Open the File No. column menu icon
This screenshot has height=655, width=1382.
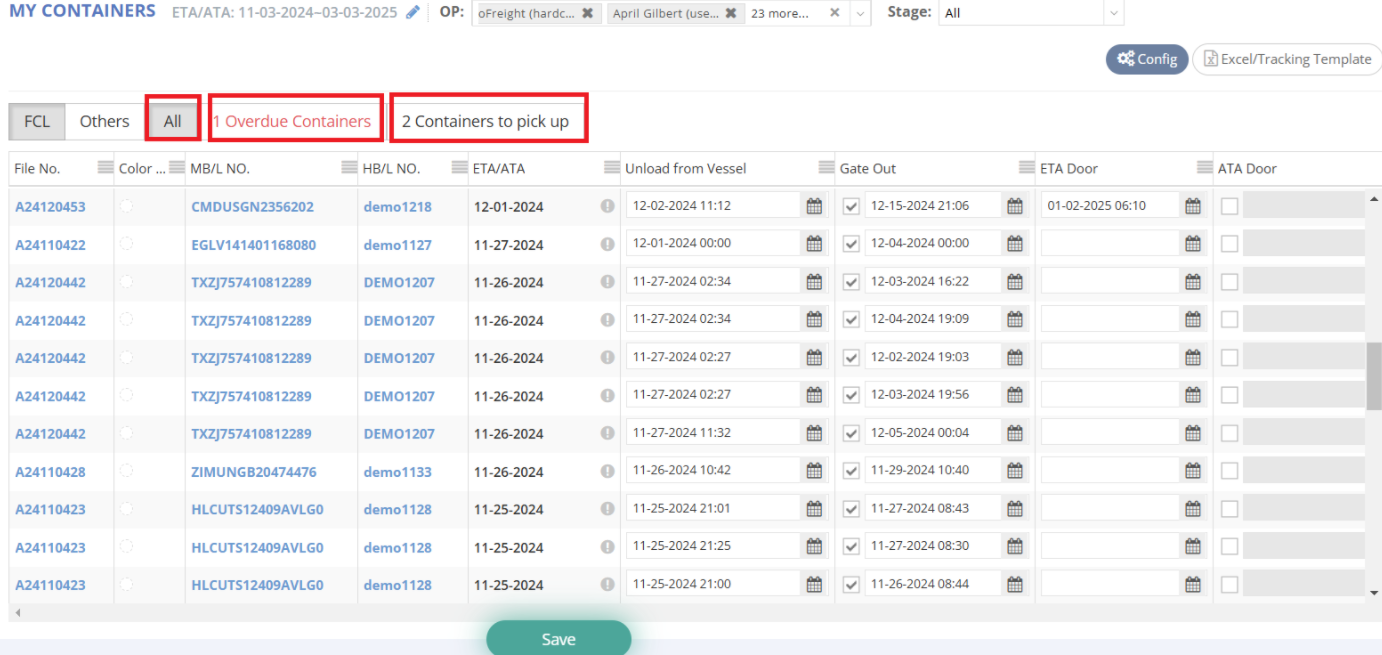(104, 167)
